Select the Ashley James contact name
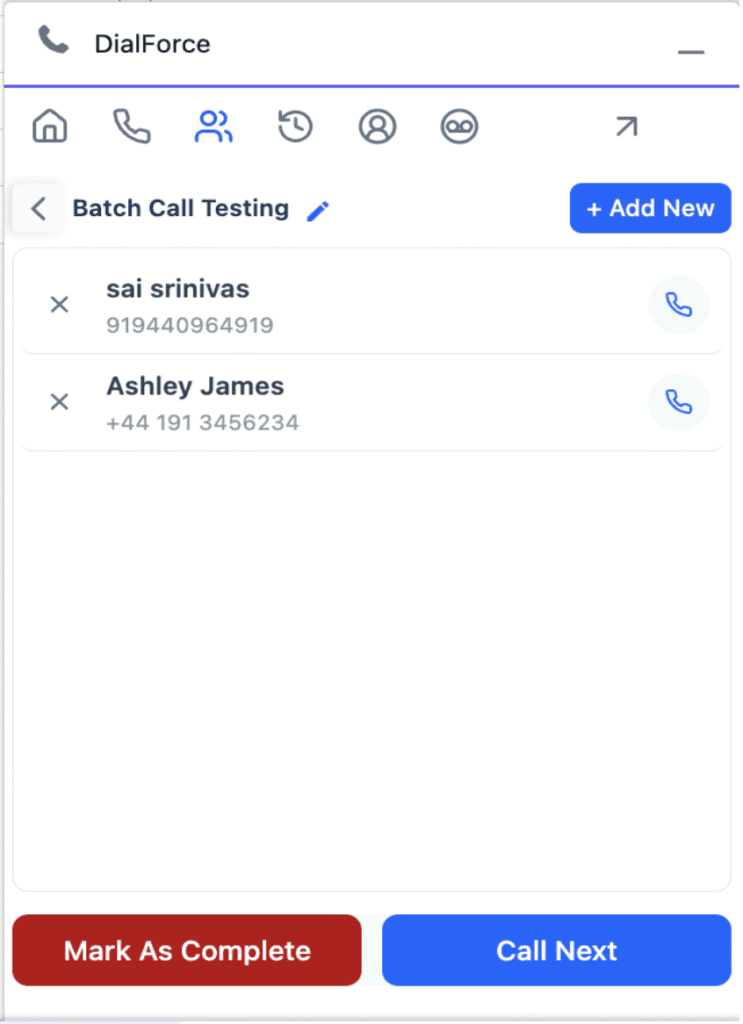Screen dimensions: 743x1024 pos(195,386)
